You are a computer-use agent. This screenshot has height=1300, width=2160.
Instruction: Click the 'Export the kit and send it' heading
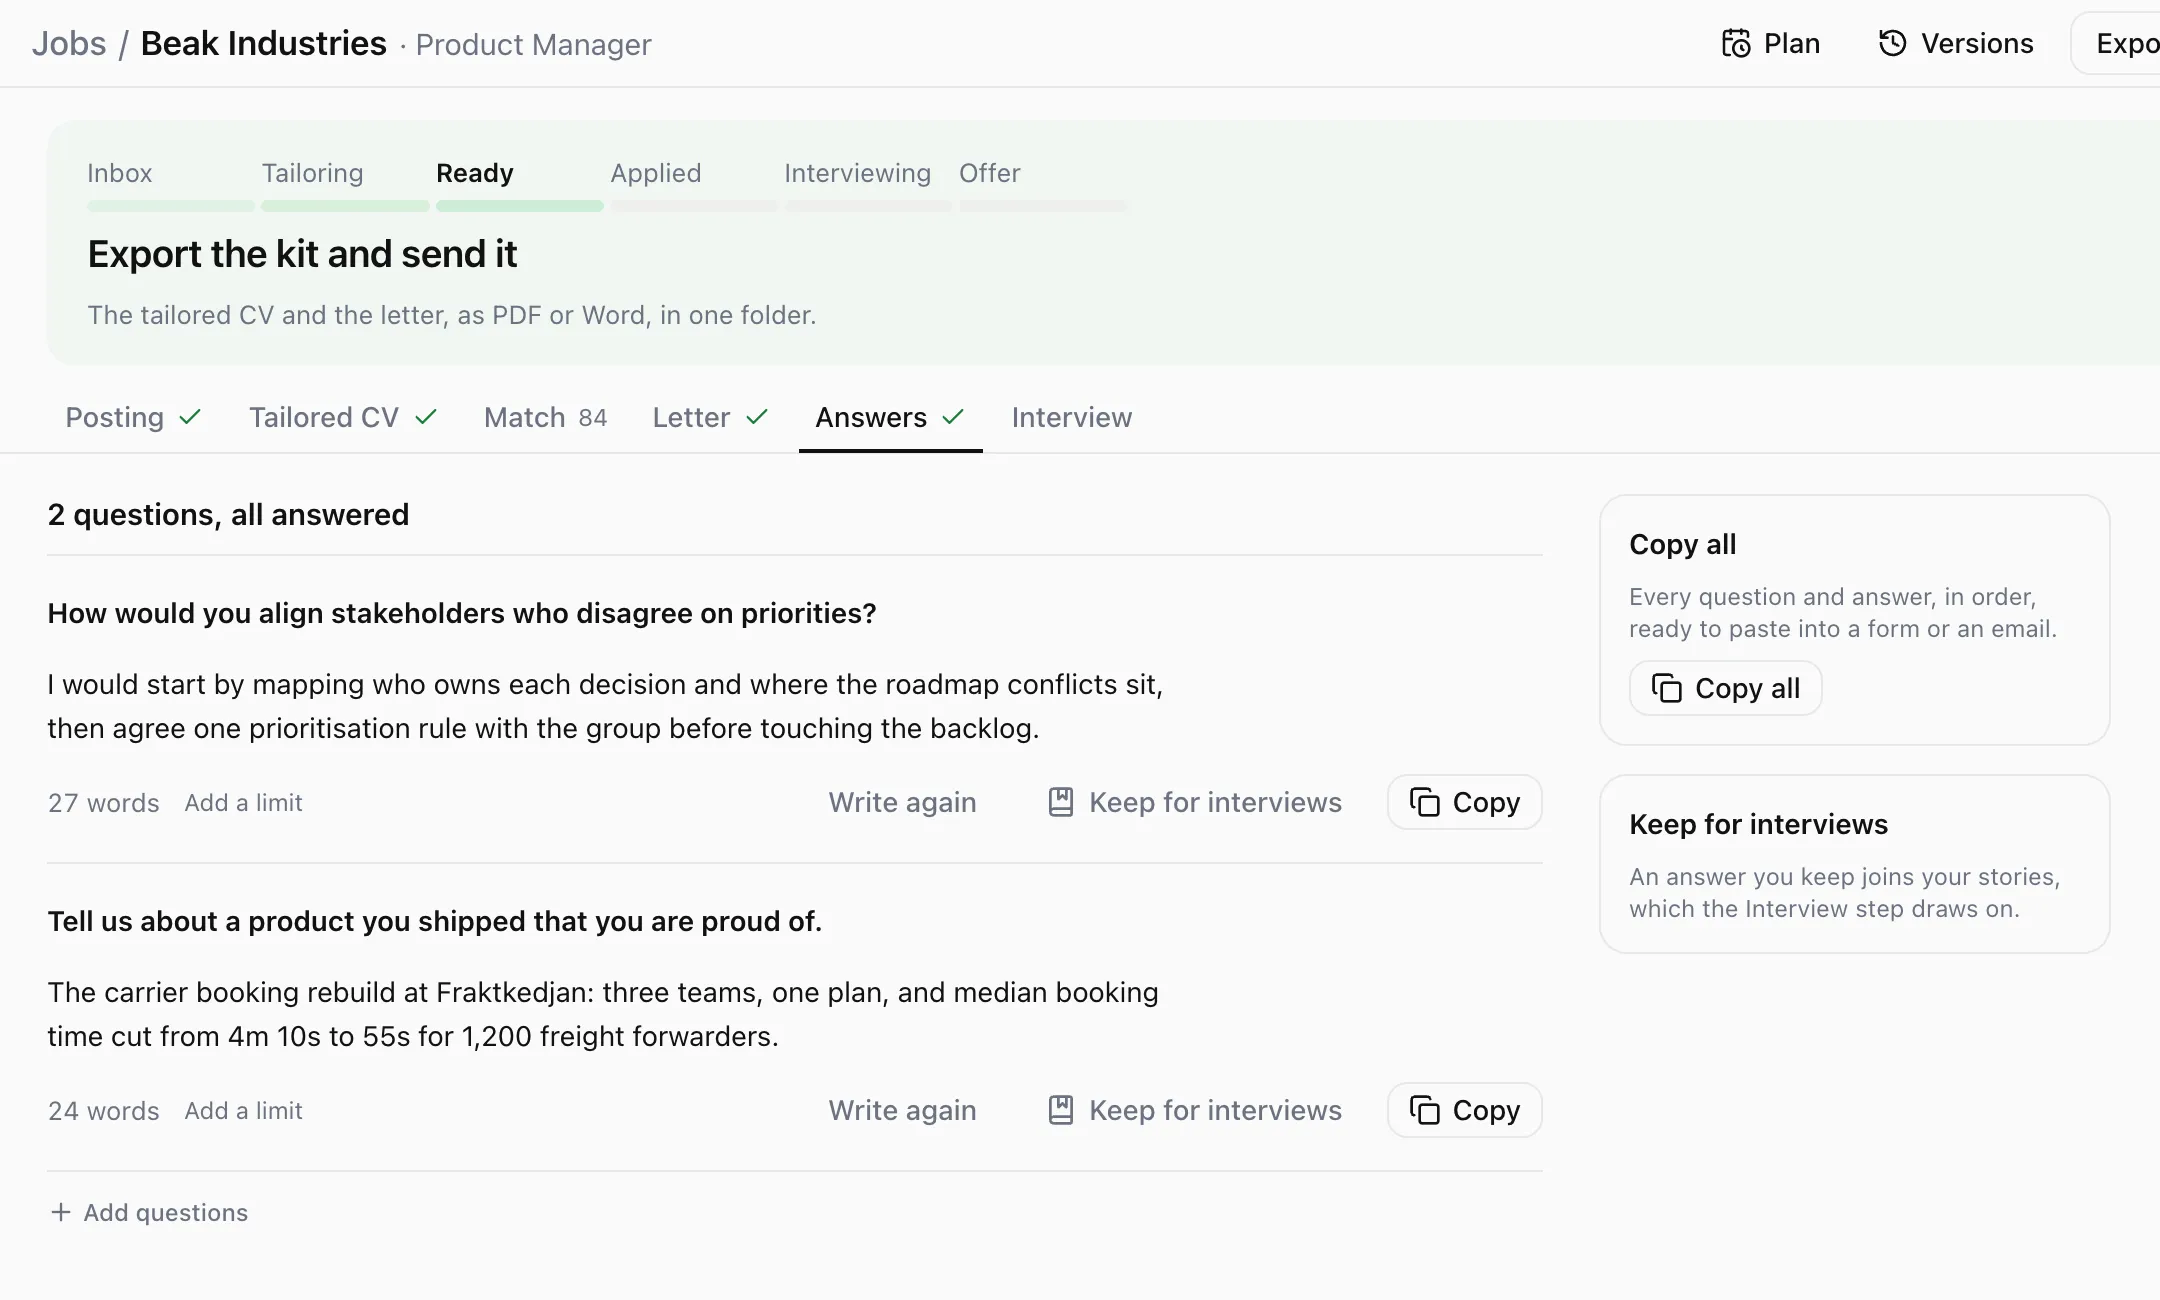[x=302, y=254]
